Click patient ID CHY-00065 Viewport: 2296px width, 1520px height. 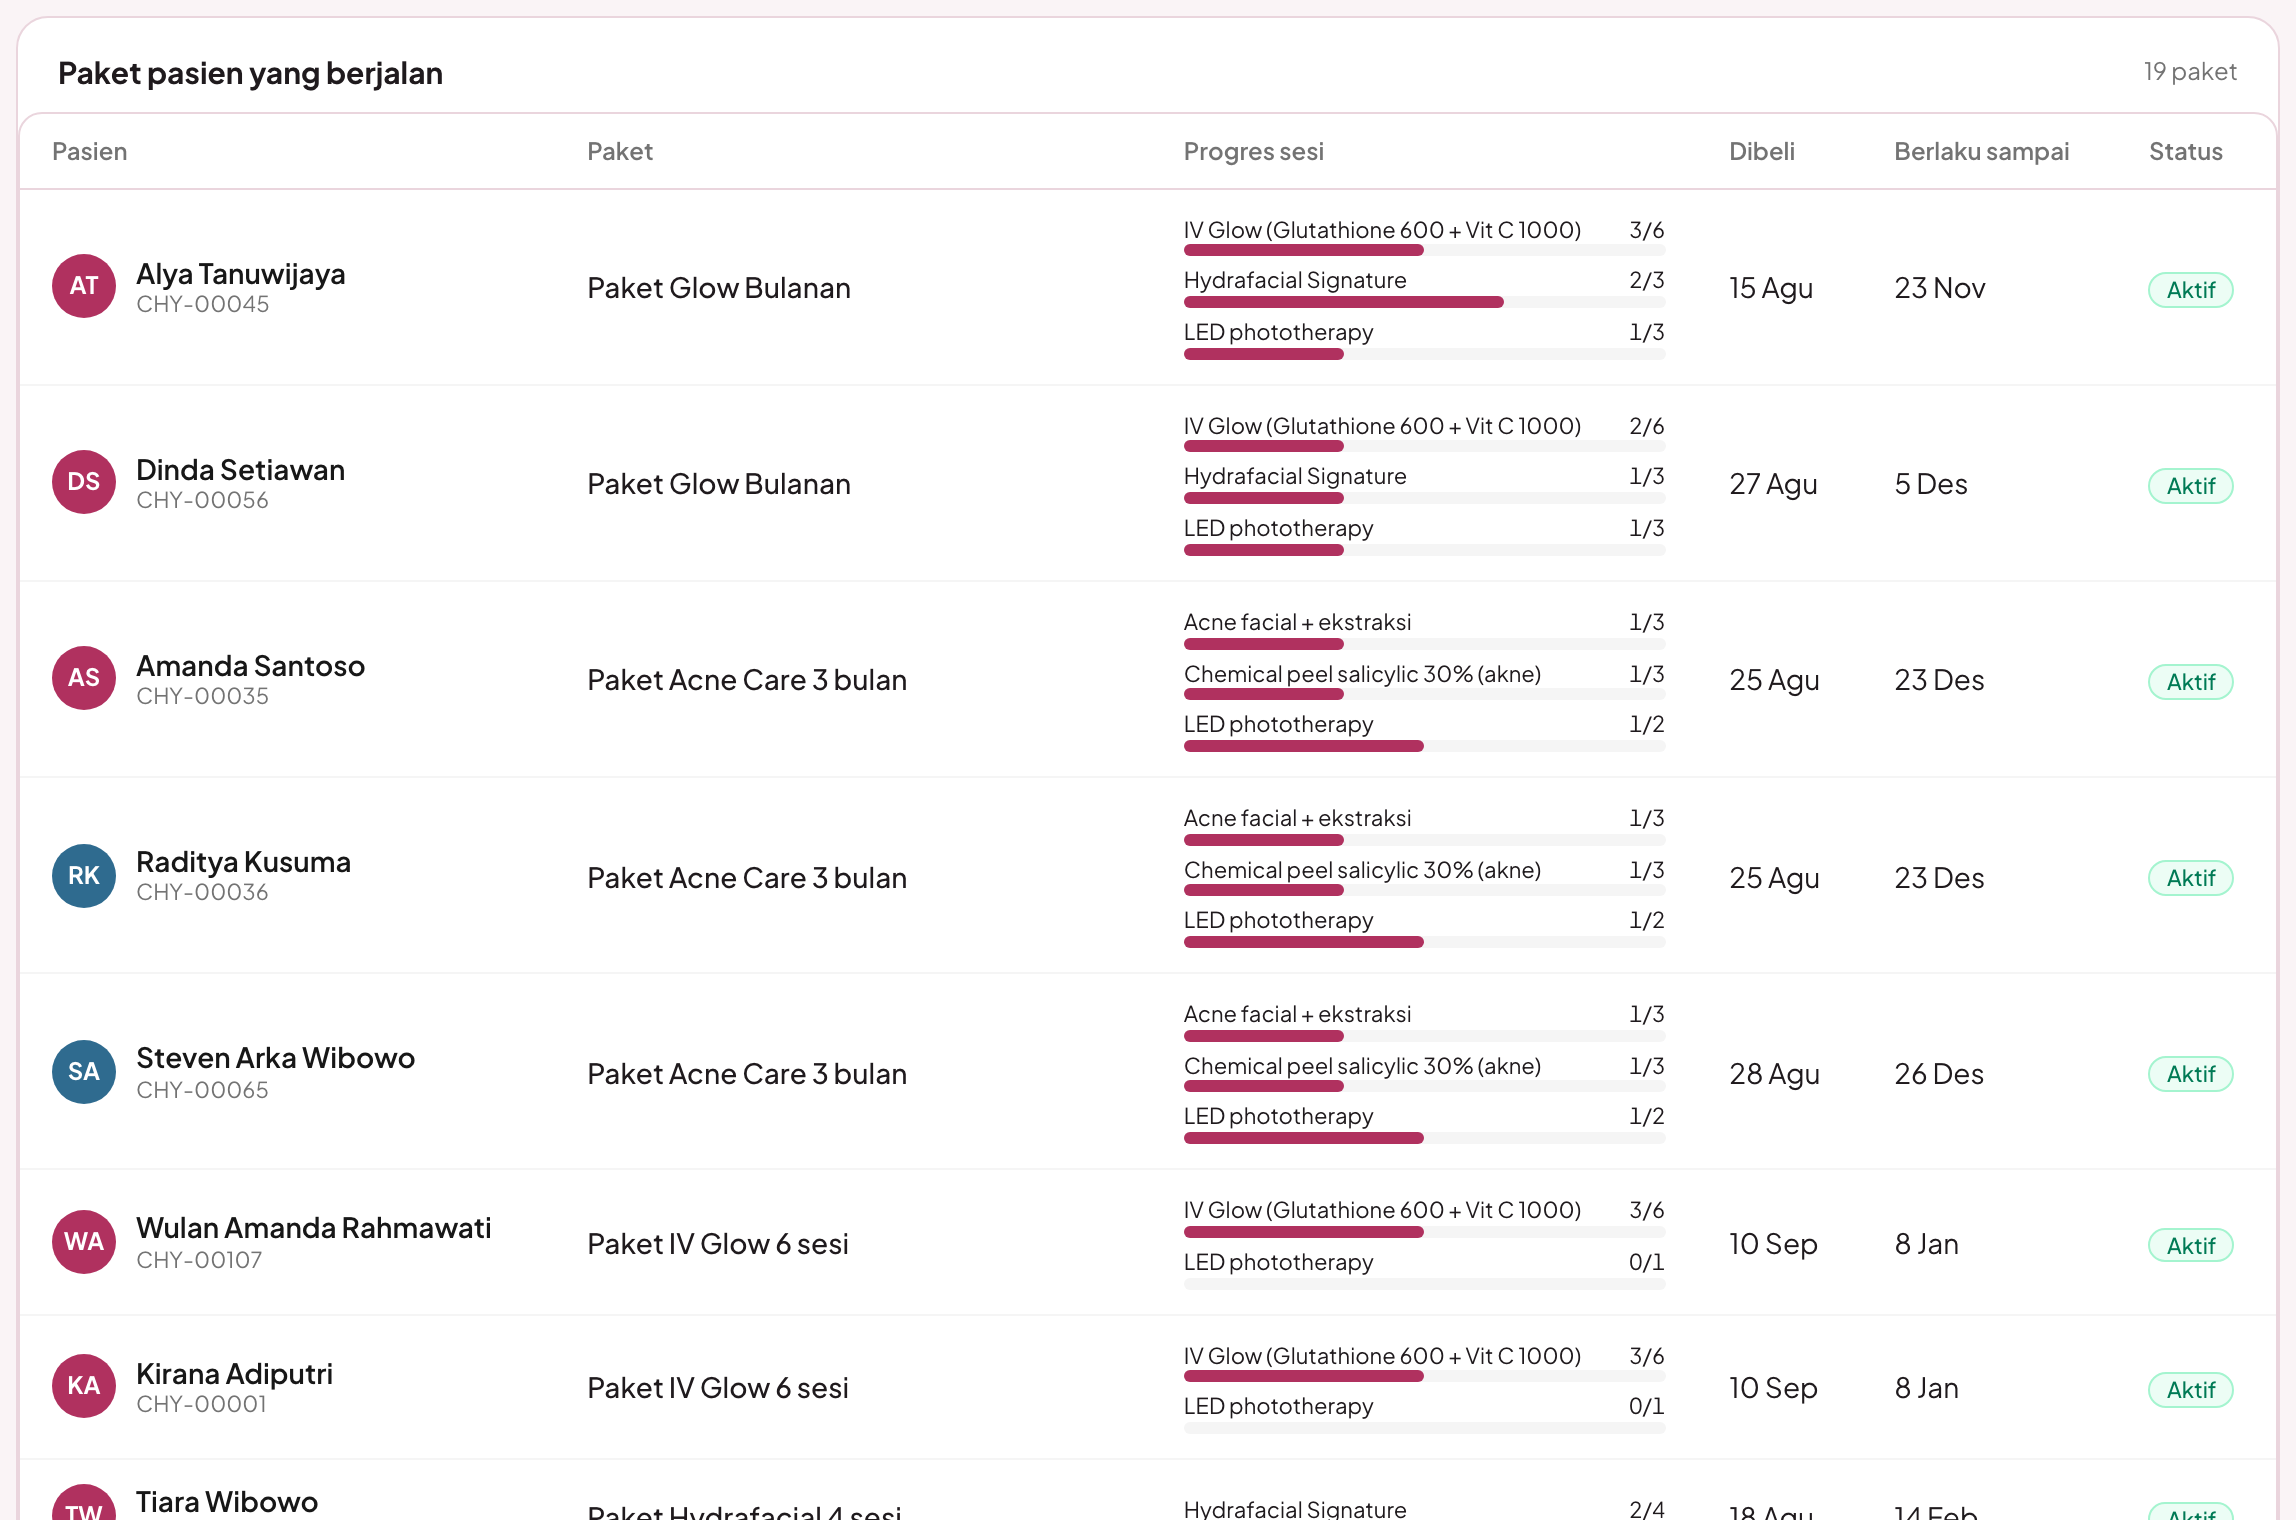click(203, 1090)
